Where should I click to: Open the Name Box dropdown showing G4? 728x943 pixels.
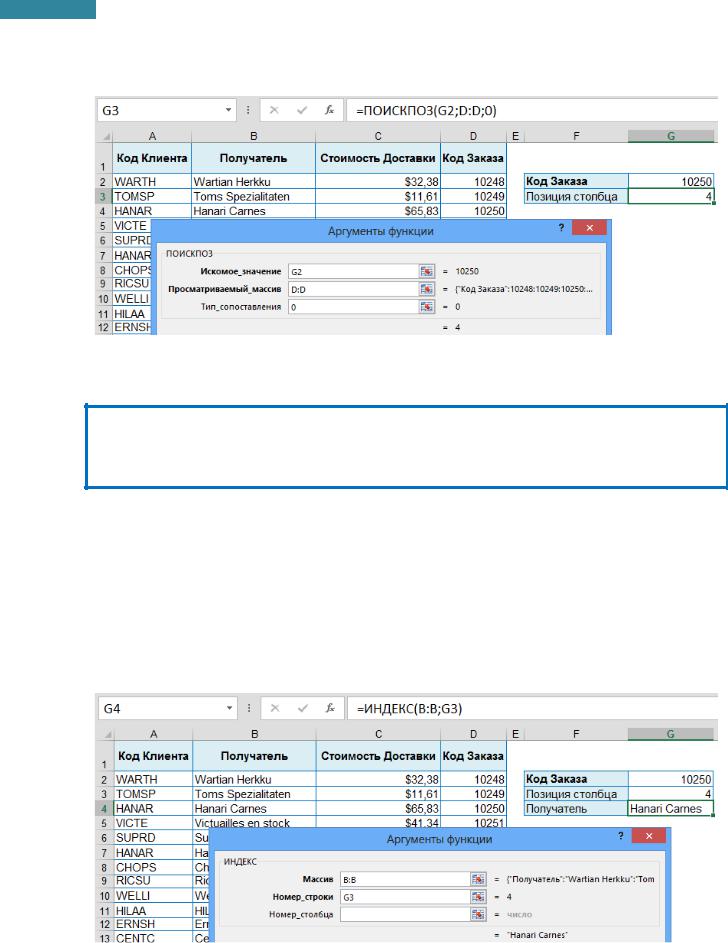click(229, 708)
